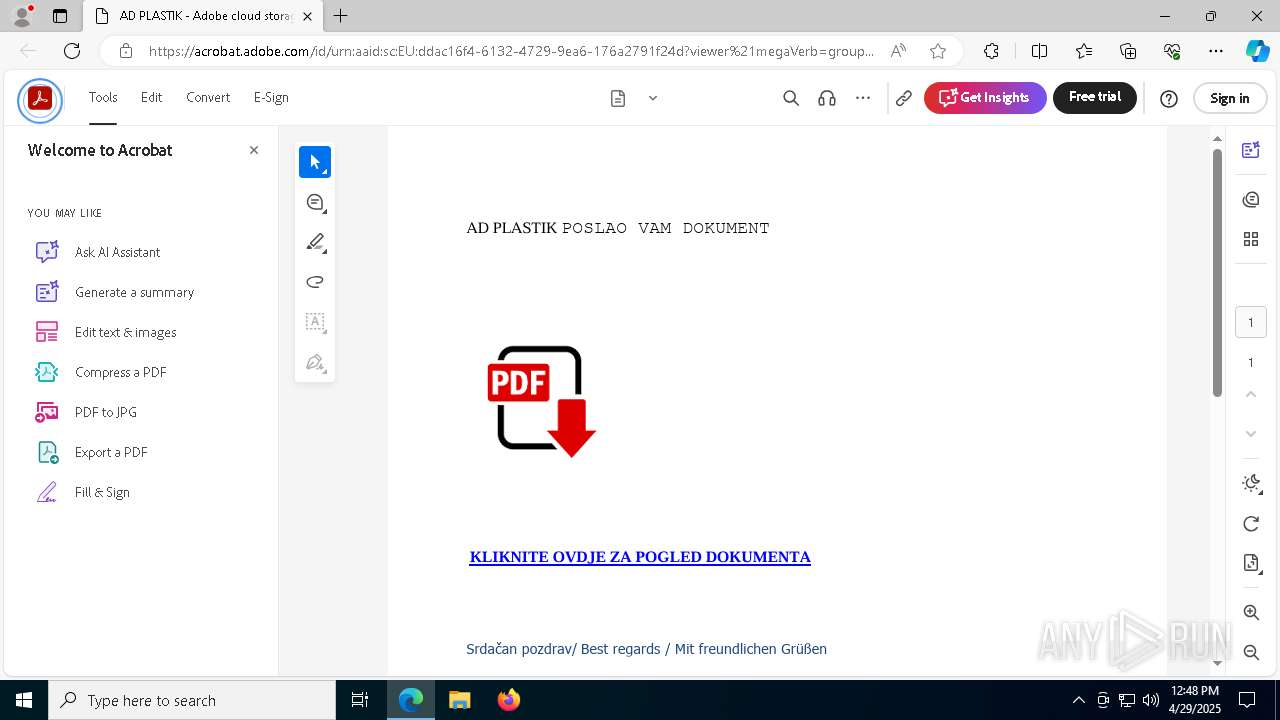
Task: Click the taskbar search box
Action: click(192, 700)
